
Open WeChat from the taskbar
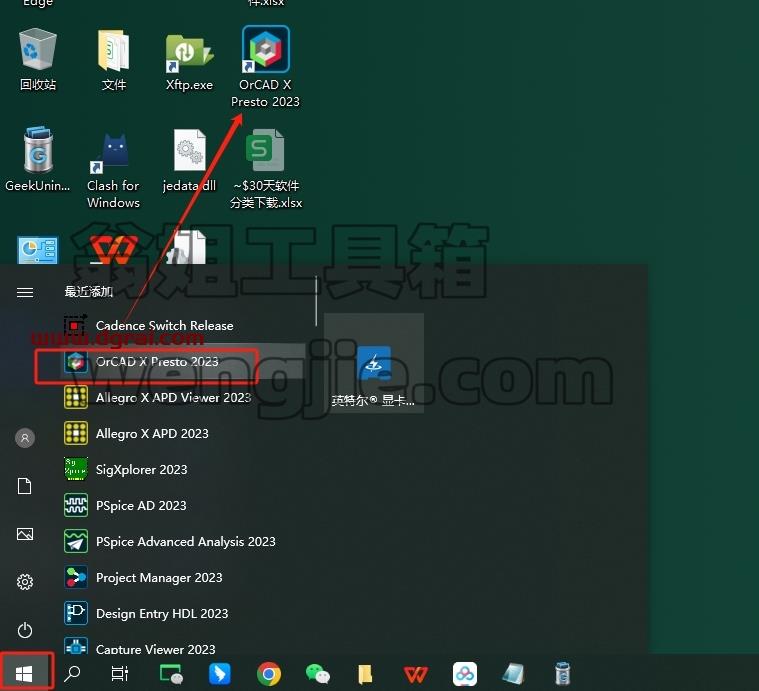tap(318, 674)
